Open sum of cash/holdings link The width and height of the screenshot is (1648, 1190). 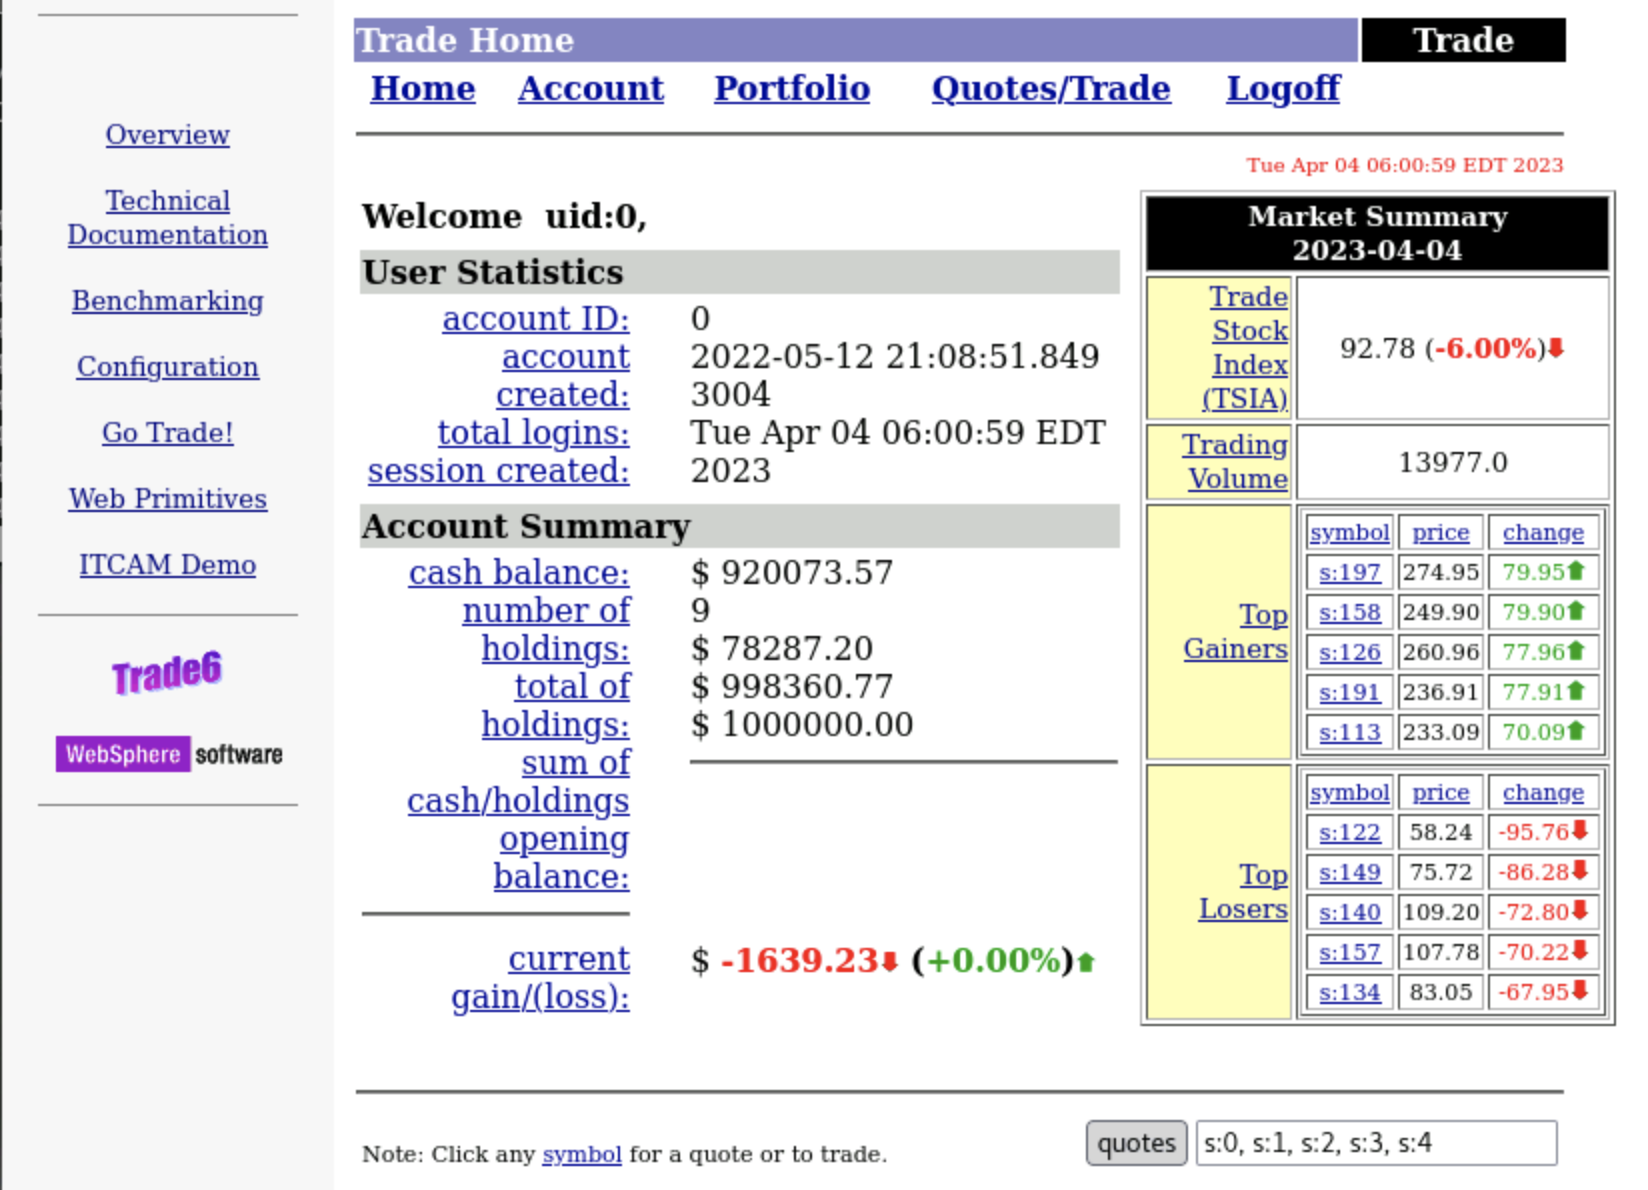(518, 781)
